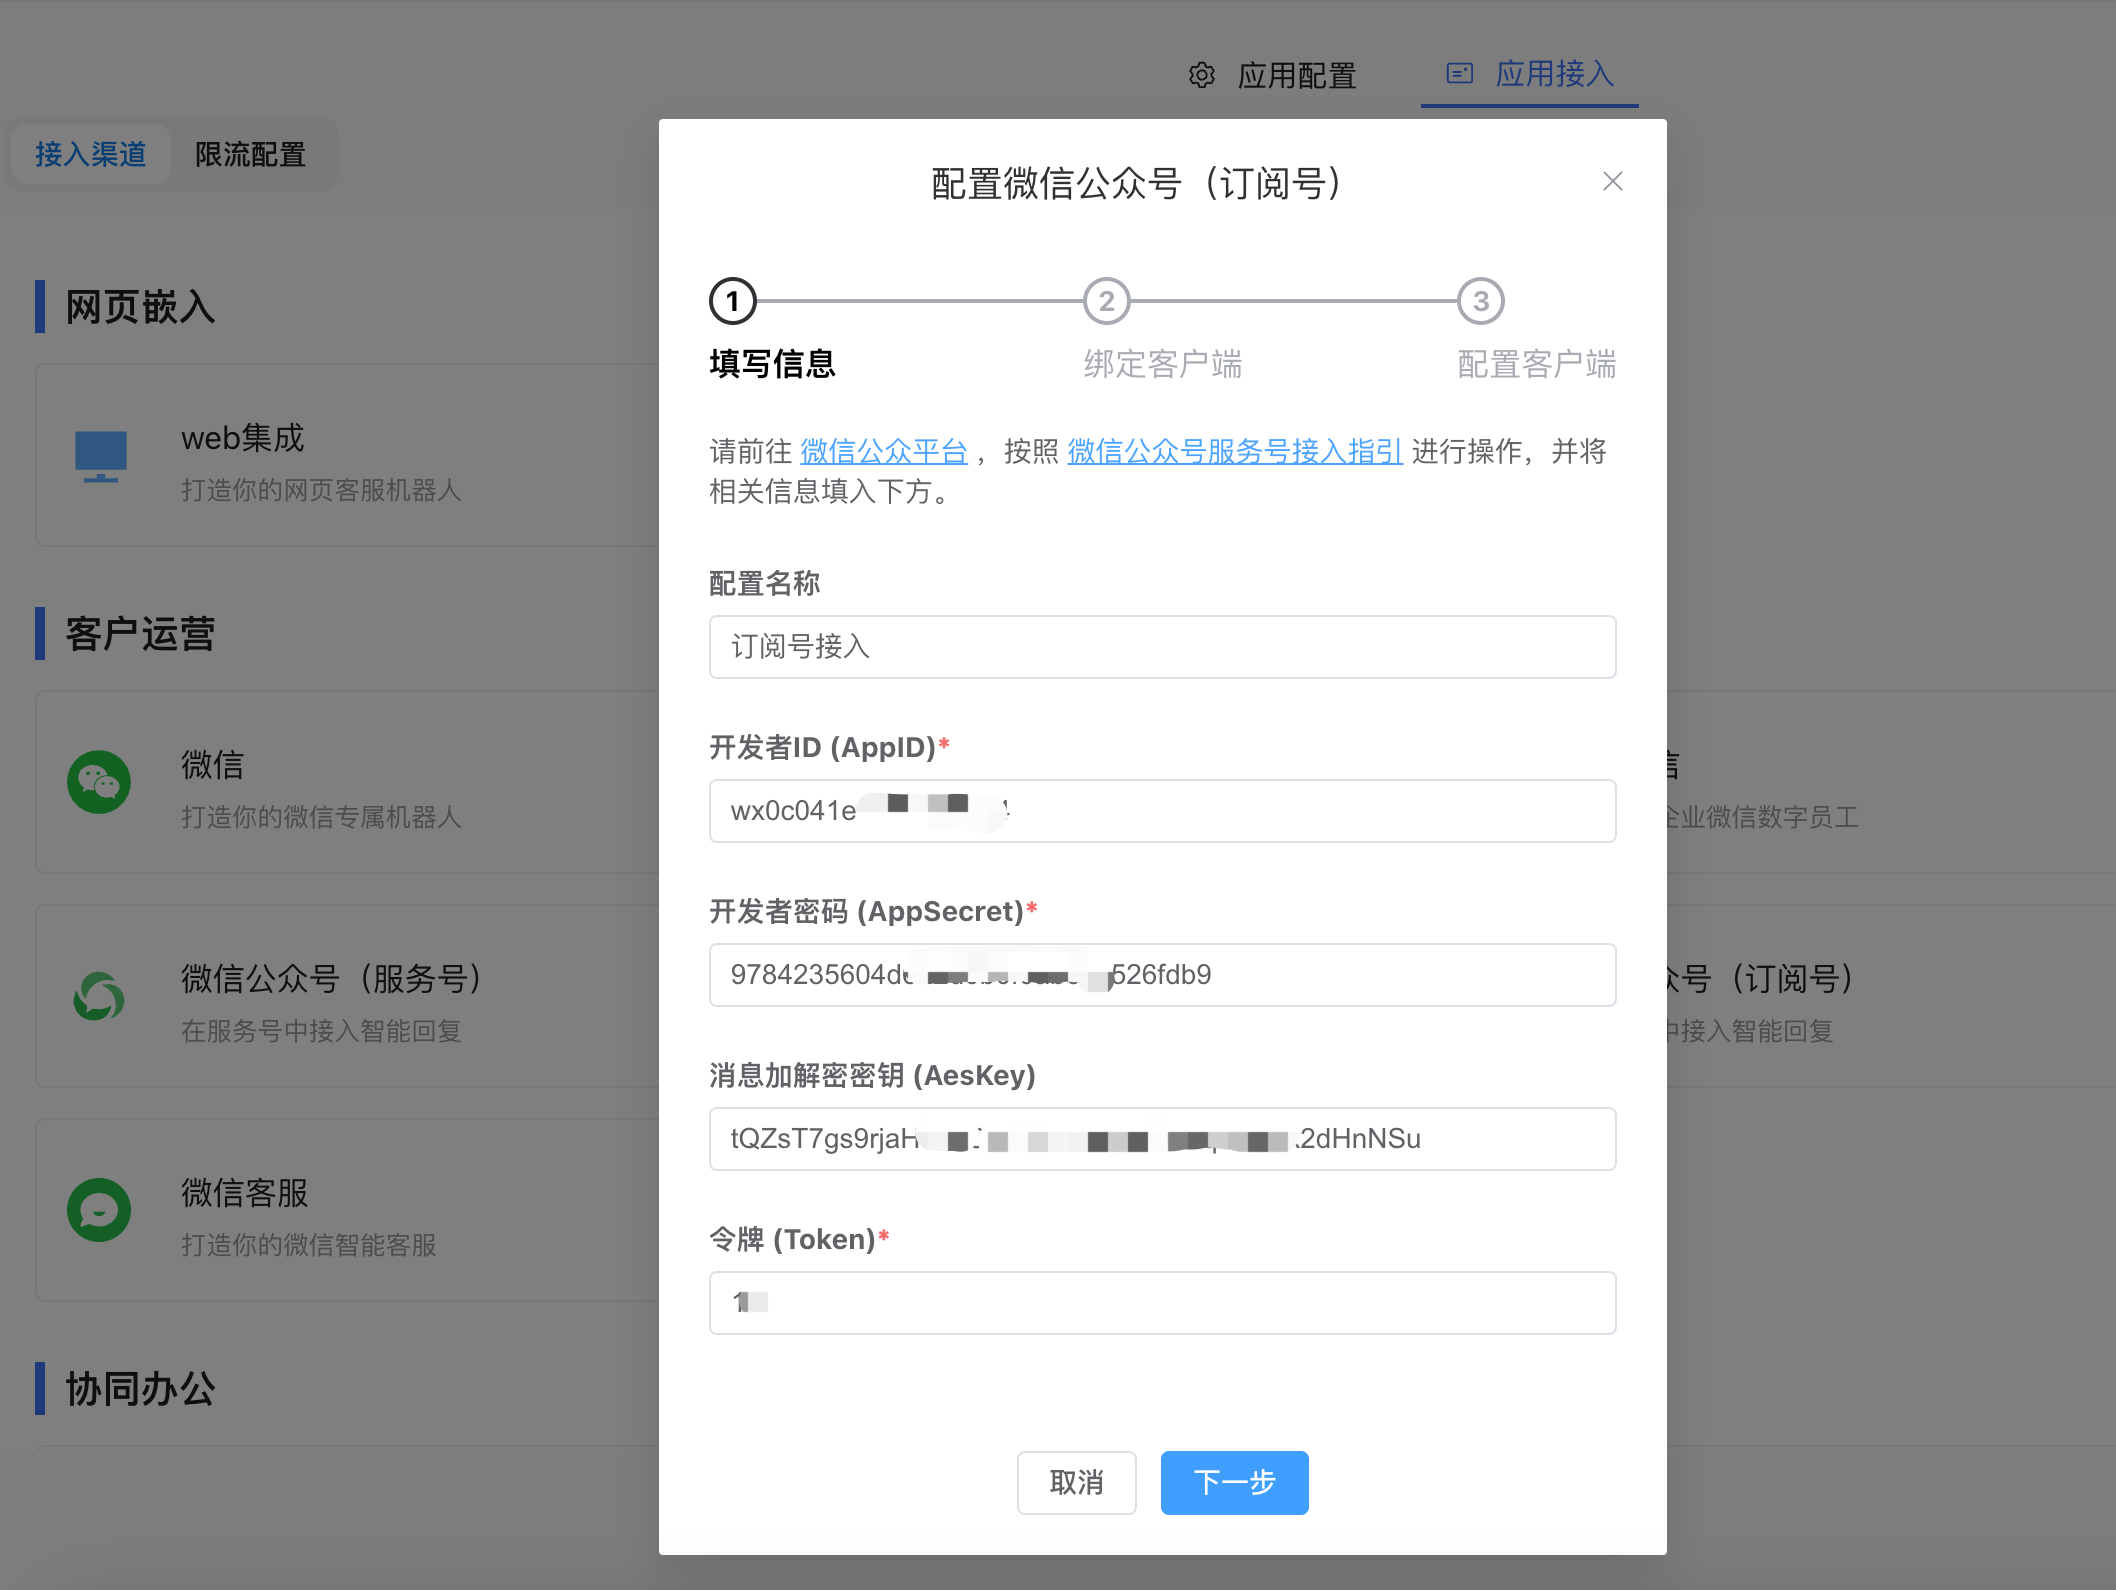
Task: Open the 微信公众号服务号接入指引 guide link
Action: 1233,452
